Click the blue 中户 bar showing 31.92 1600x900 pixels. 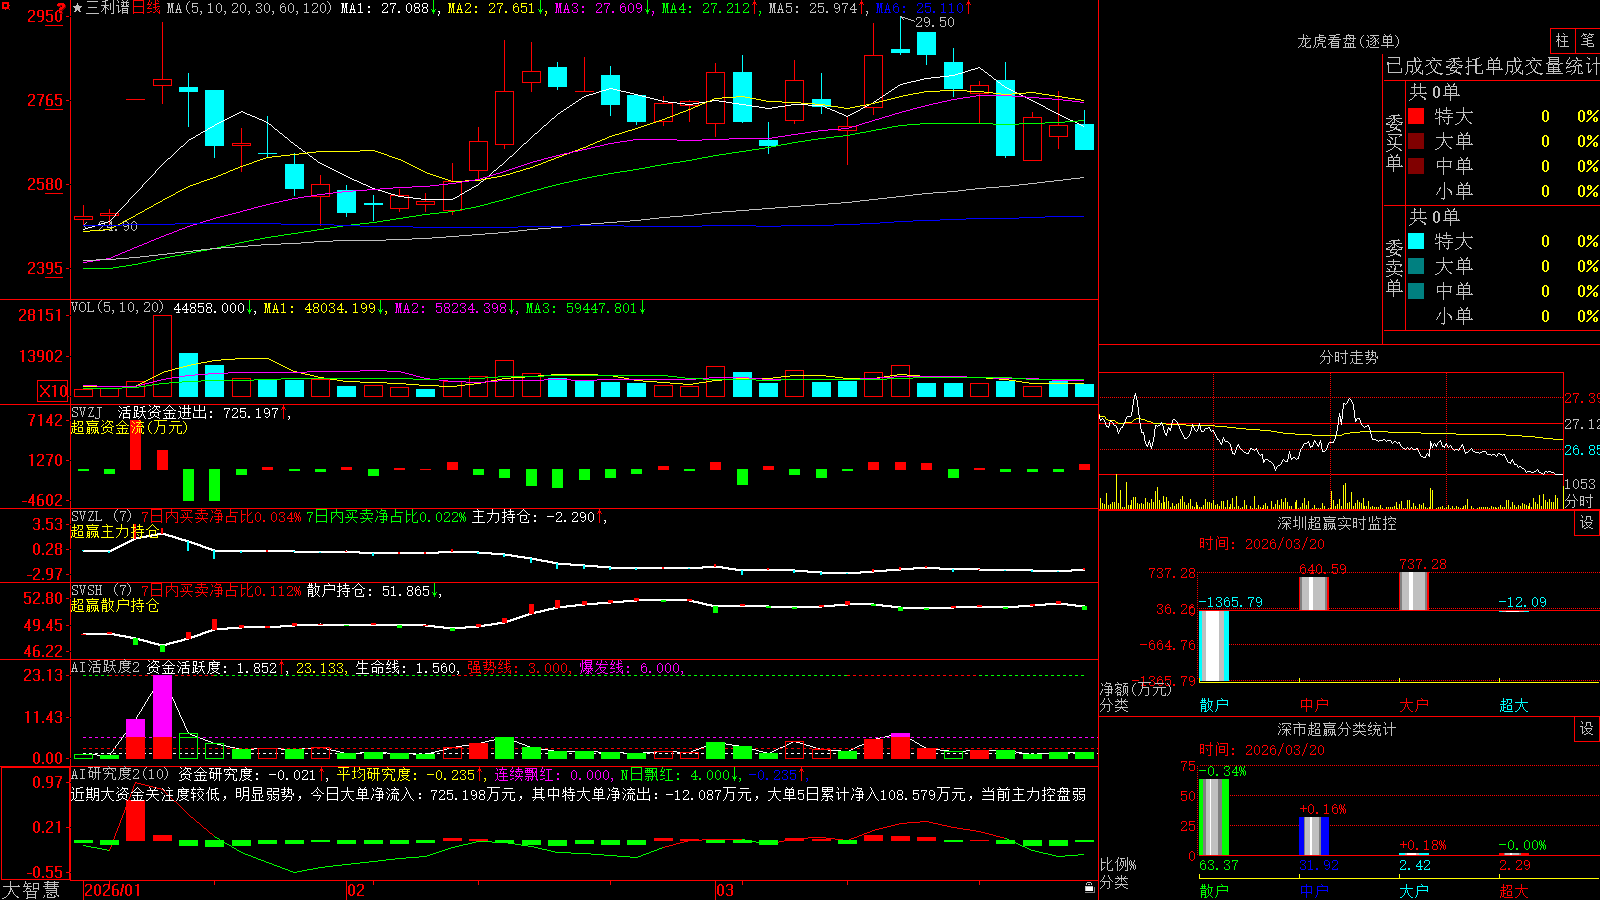(1313, 836)
